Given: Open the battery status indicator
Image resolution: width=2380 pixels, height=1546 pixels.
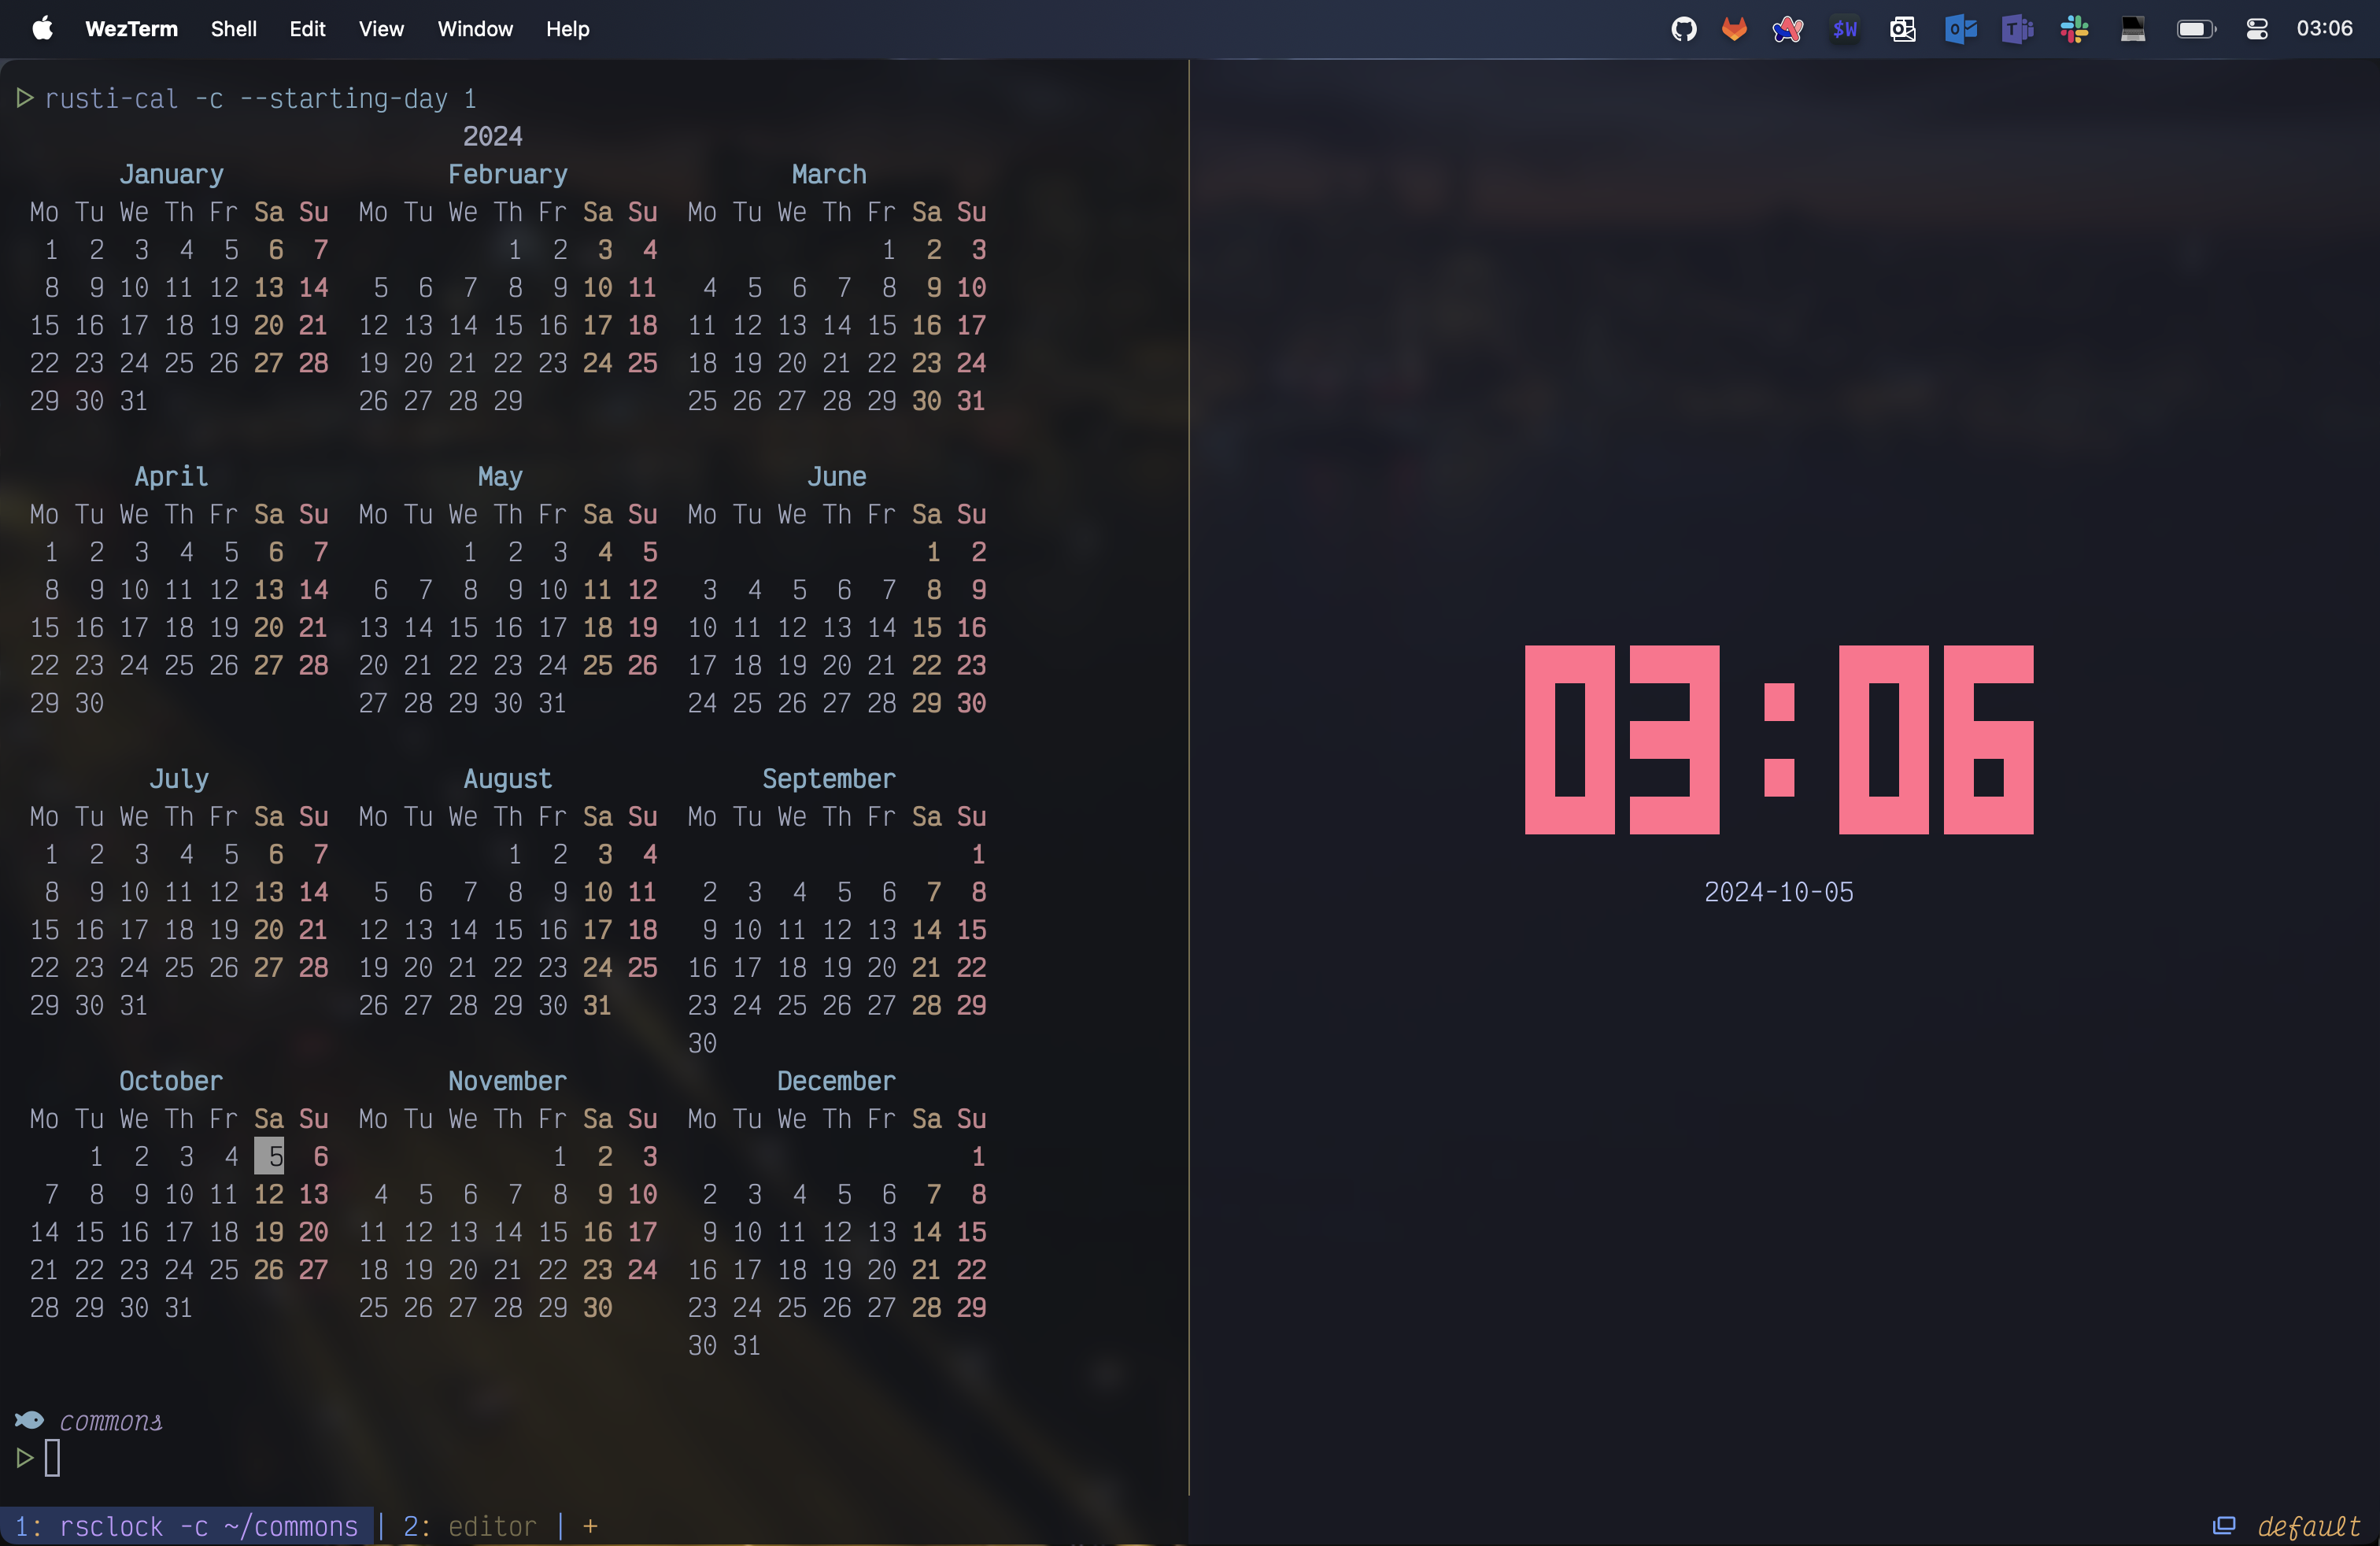Looking at the screenshot, I should [2196, 29].
